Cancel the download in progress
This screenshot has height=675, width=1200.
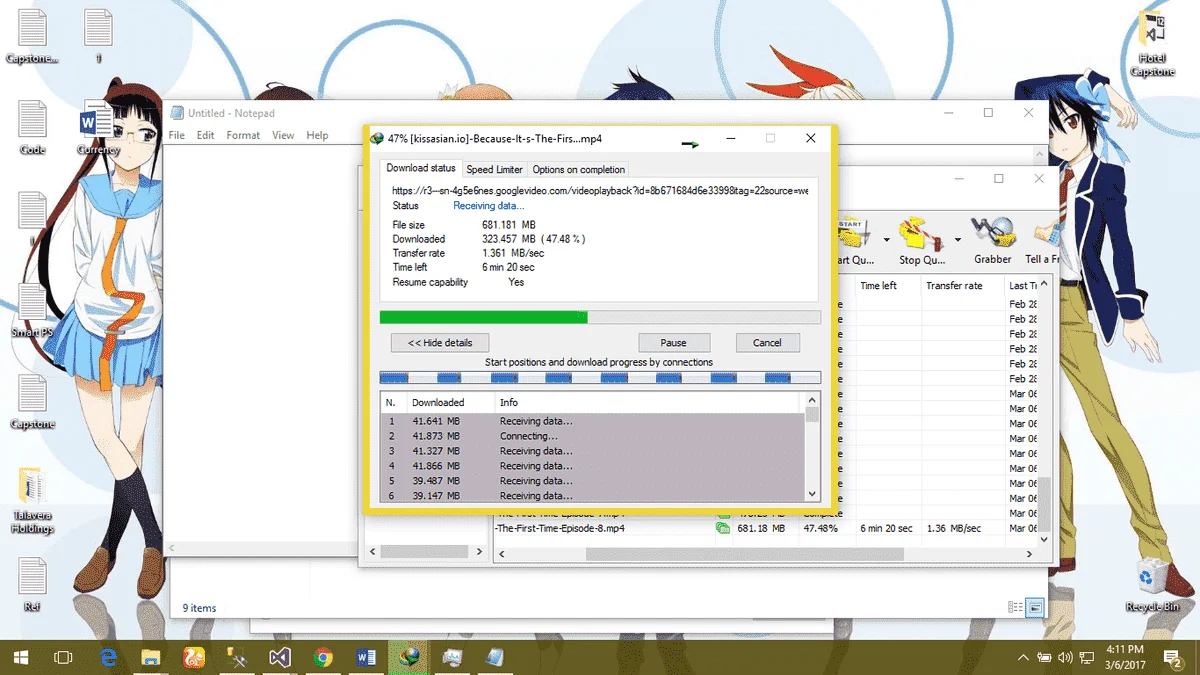[x=767, y=342]
